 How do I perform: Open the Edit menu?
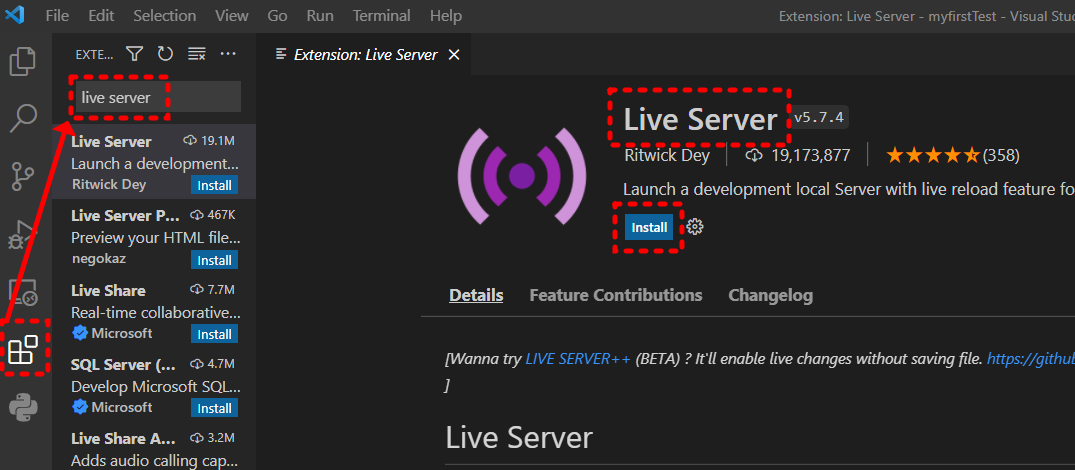pos(101,15)
